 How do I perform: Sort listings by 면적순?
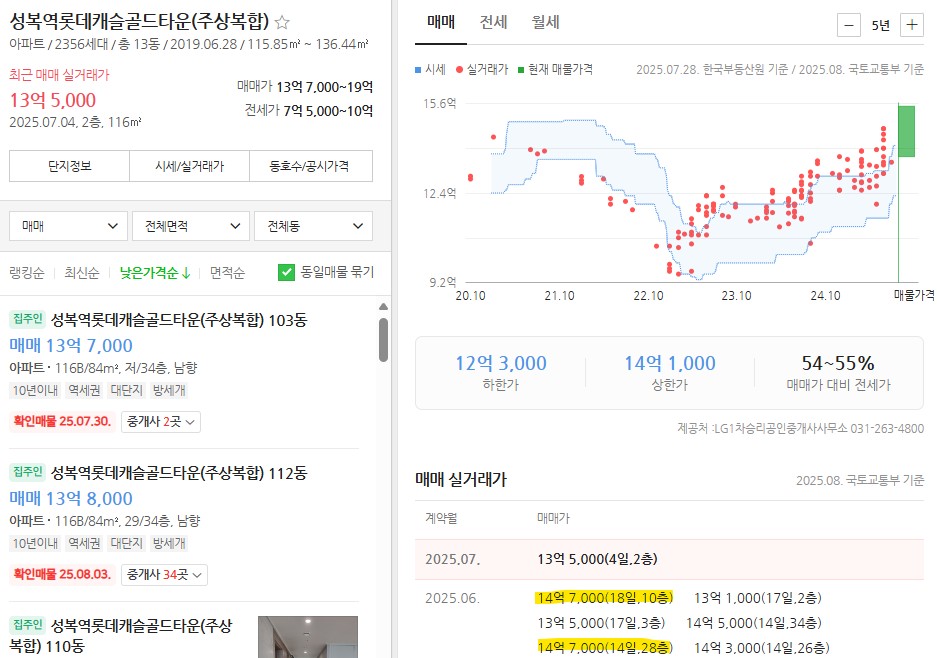tap(227, 273)
